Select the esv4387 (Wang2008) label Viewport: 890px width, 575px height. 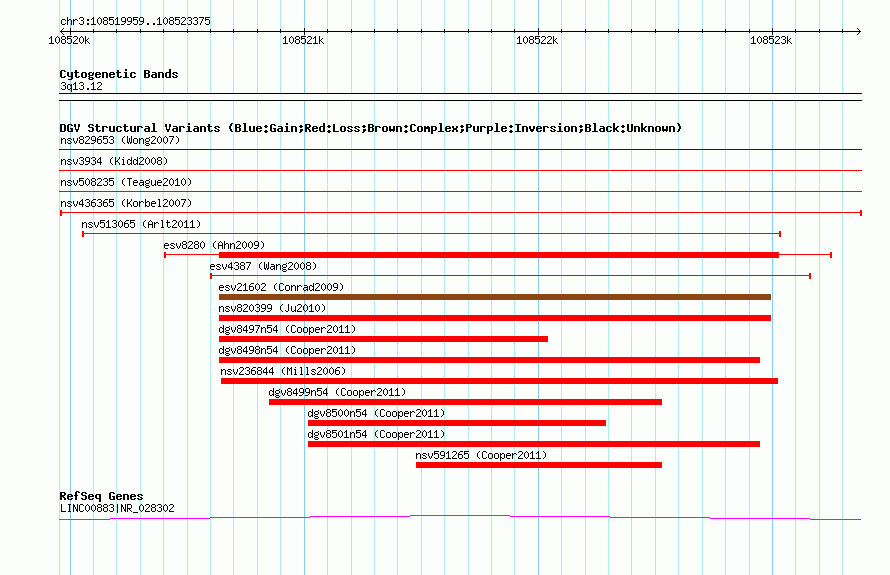tap(263, 266)
